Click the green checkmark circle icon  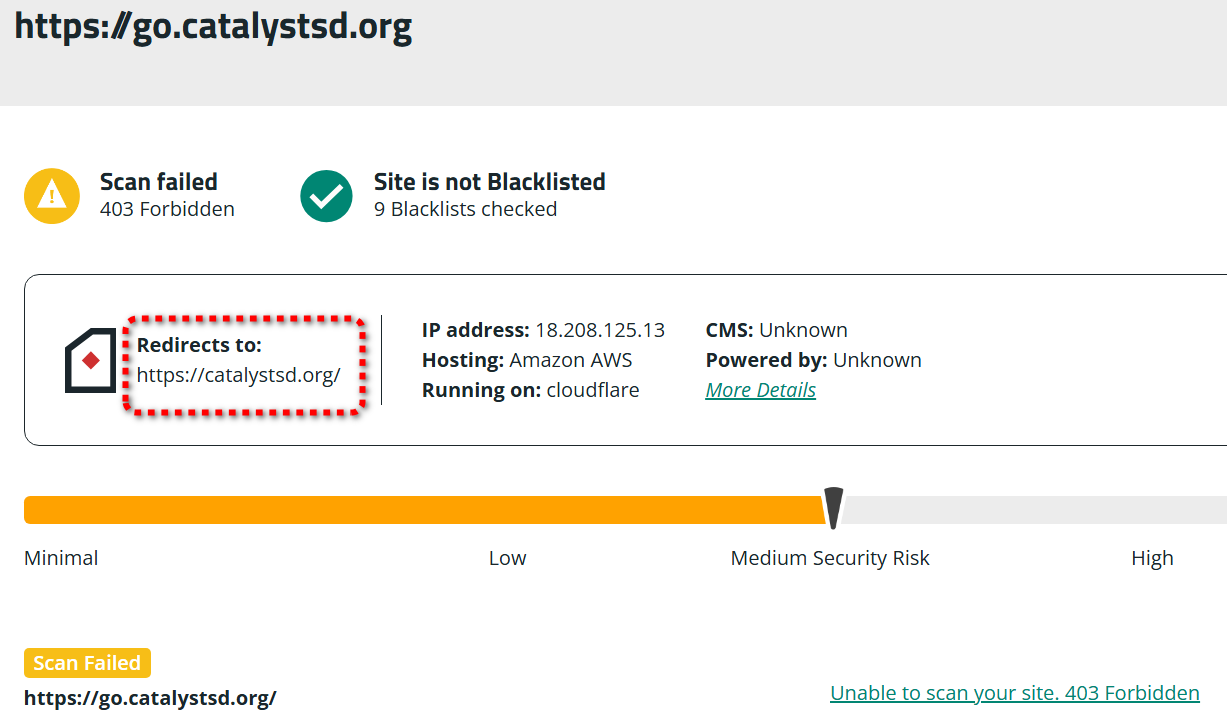[326, 196]
